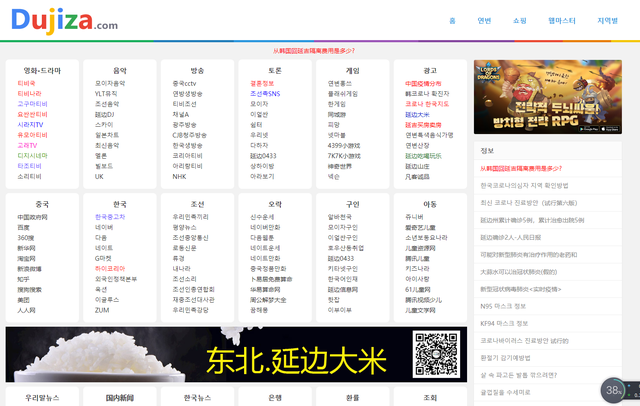Open the 연변산장 link
This screenshot has height=406, width=640.
417,145
